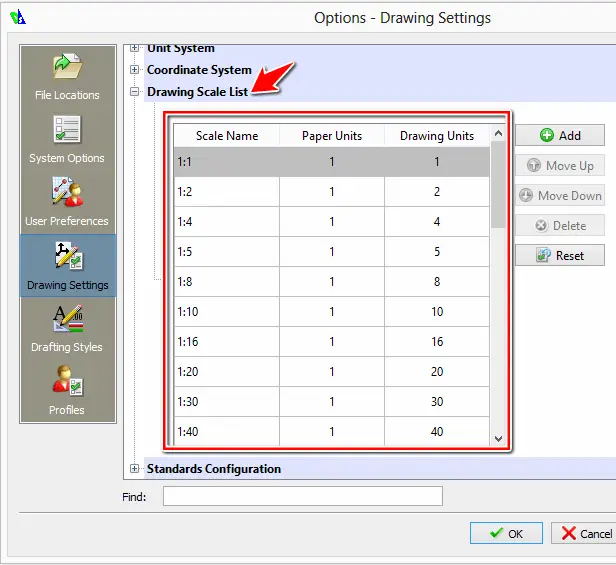
Task: Select the 1:8 scale name cell
Action: pyautogui.click(x=227, y=282)
